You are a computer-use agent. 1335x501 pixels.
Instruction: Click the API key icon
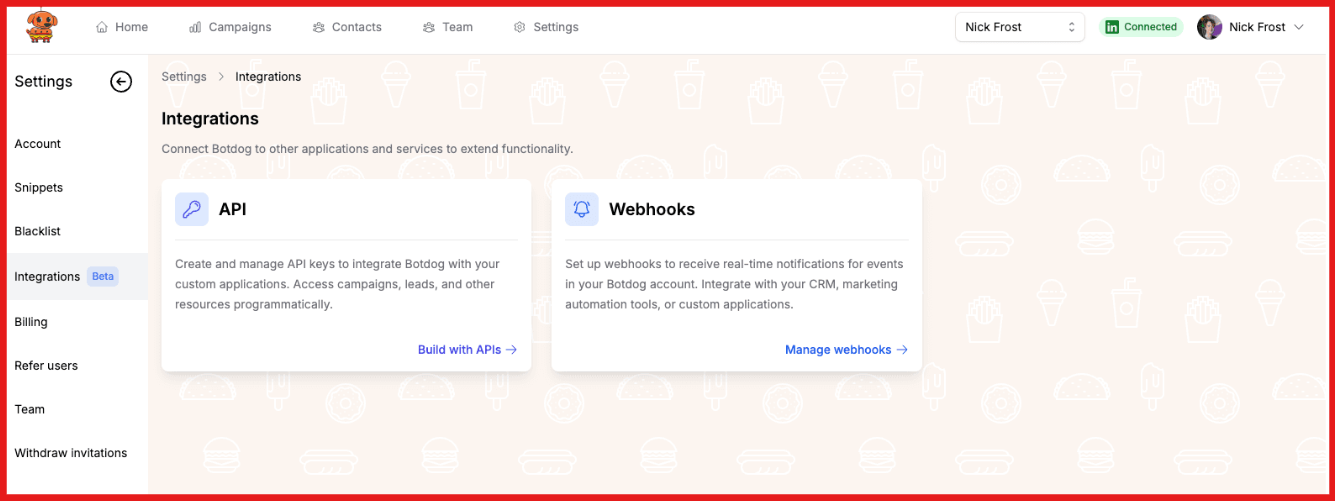(192, 209)
